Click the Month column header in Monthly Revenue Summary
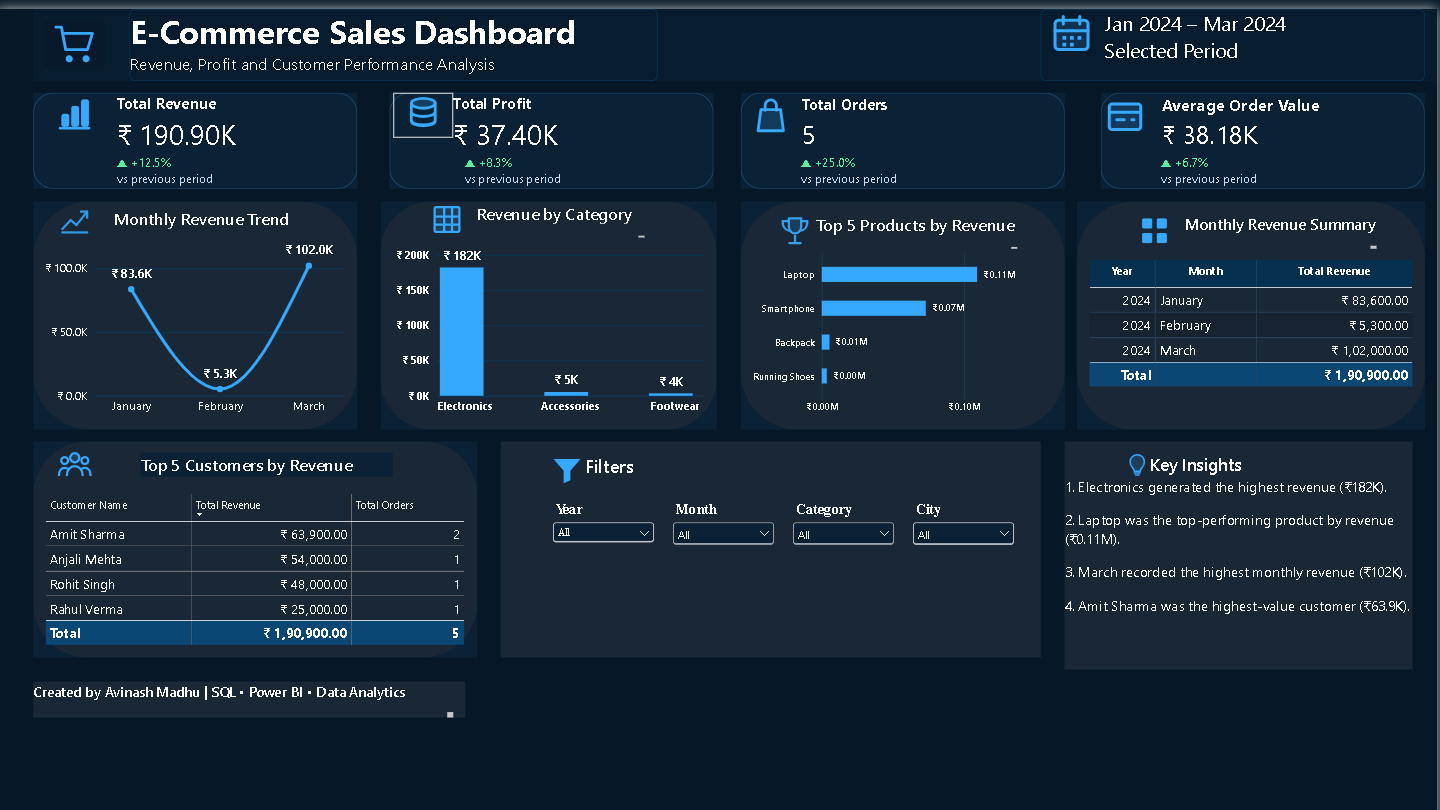1440x810 pixels. coord(1206,271)
